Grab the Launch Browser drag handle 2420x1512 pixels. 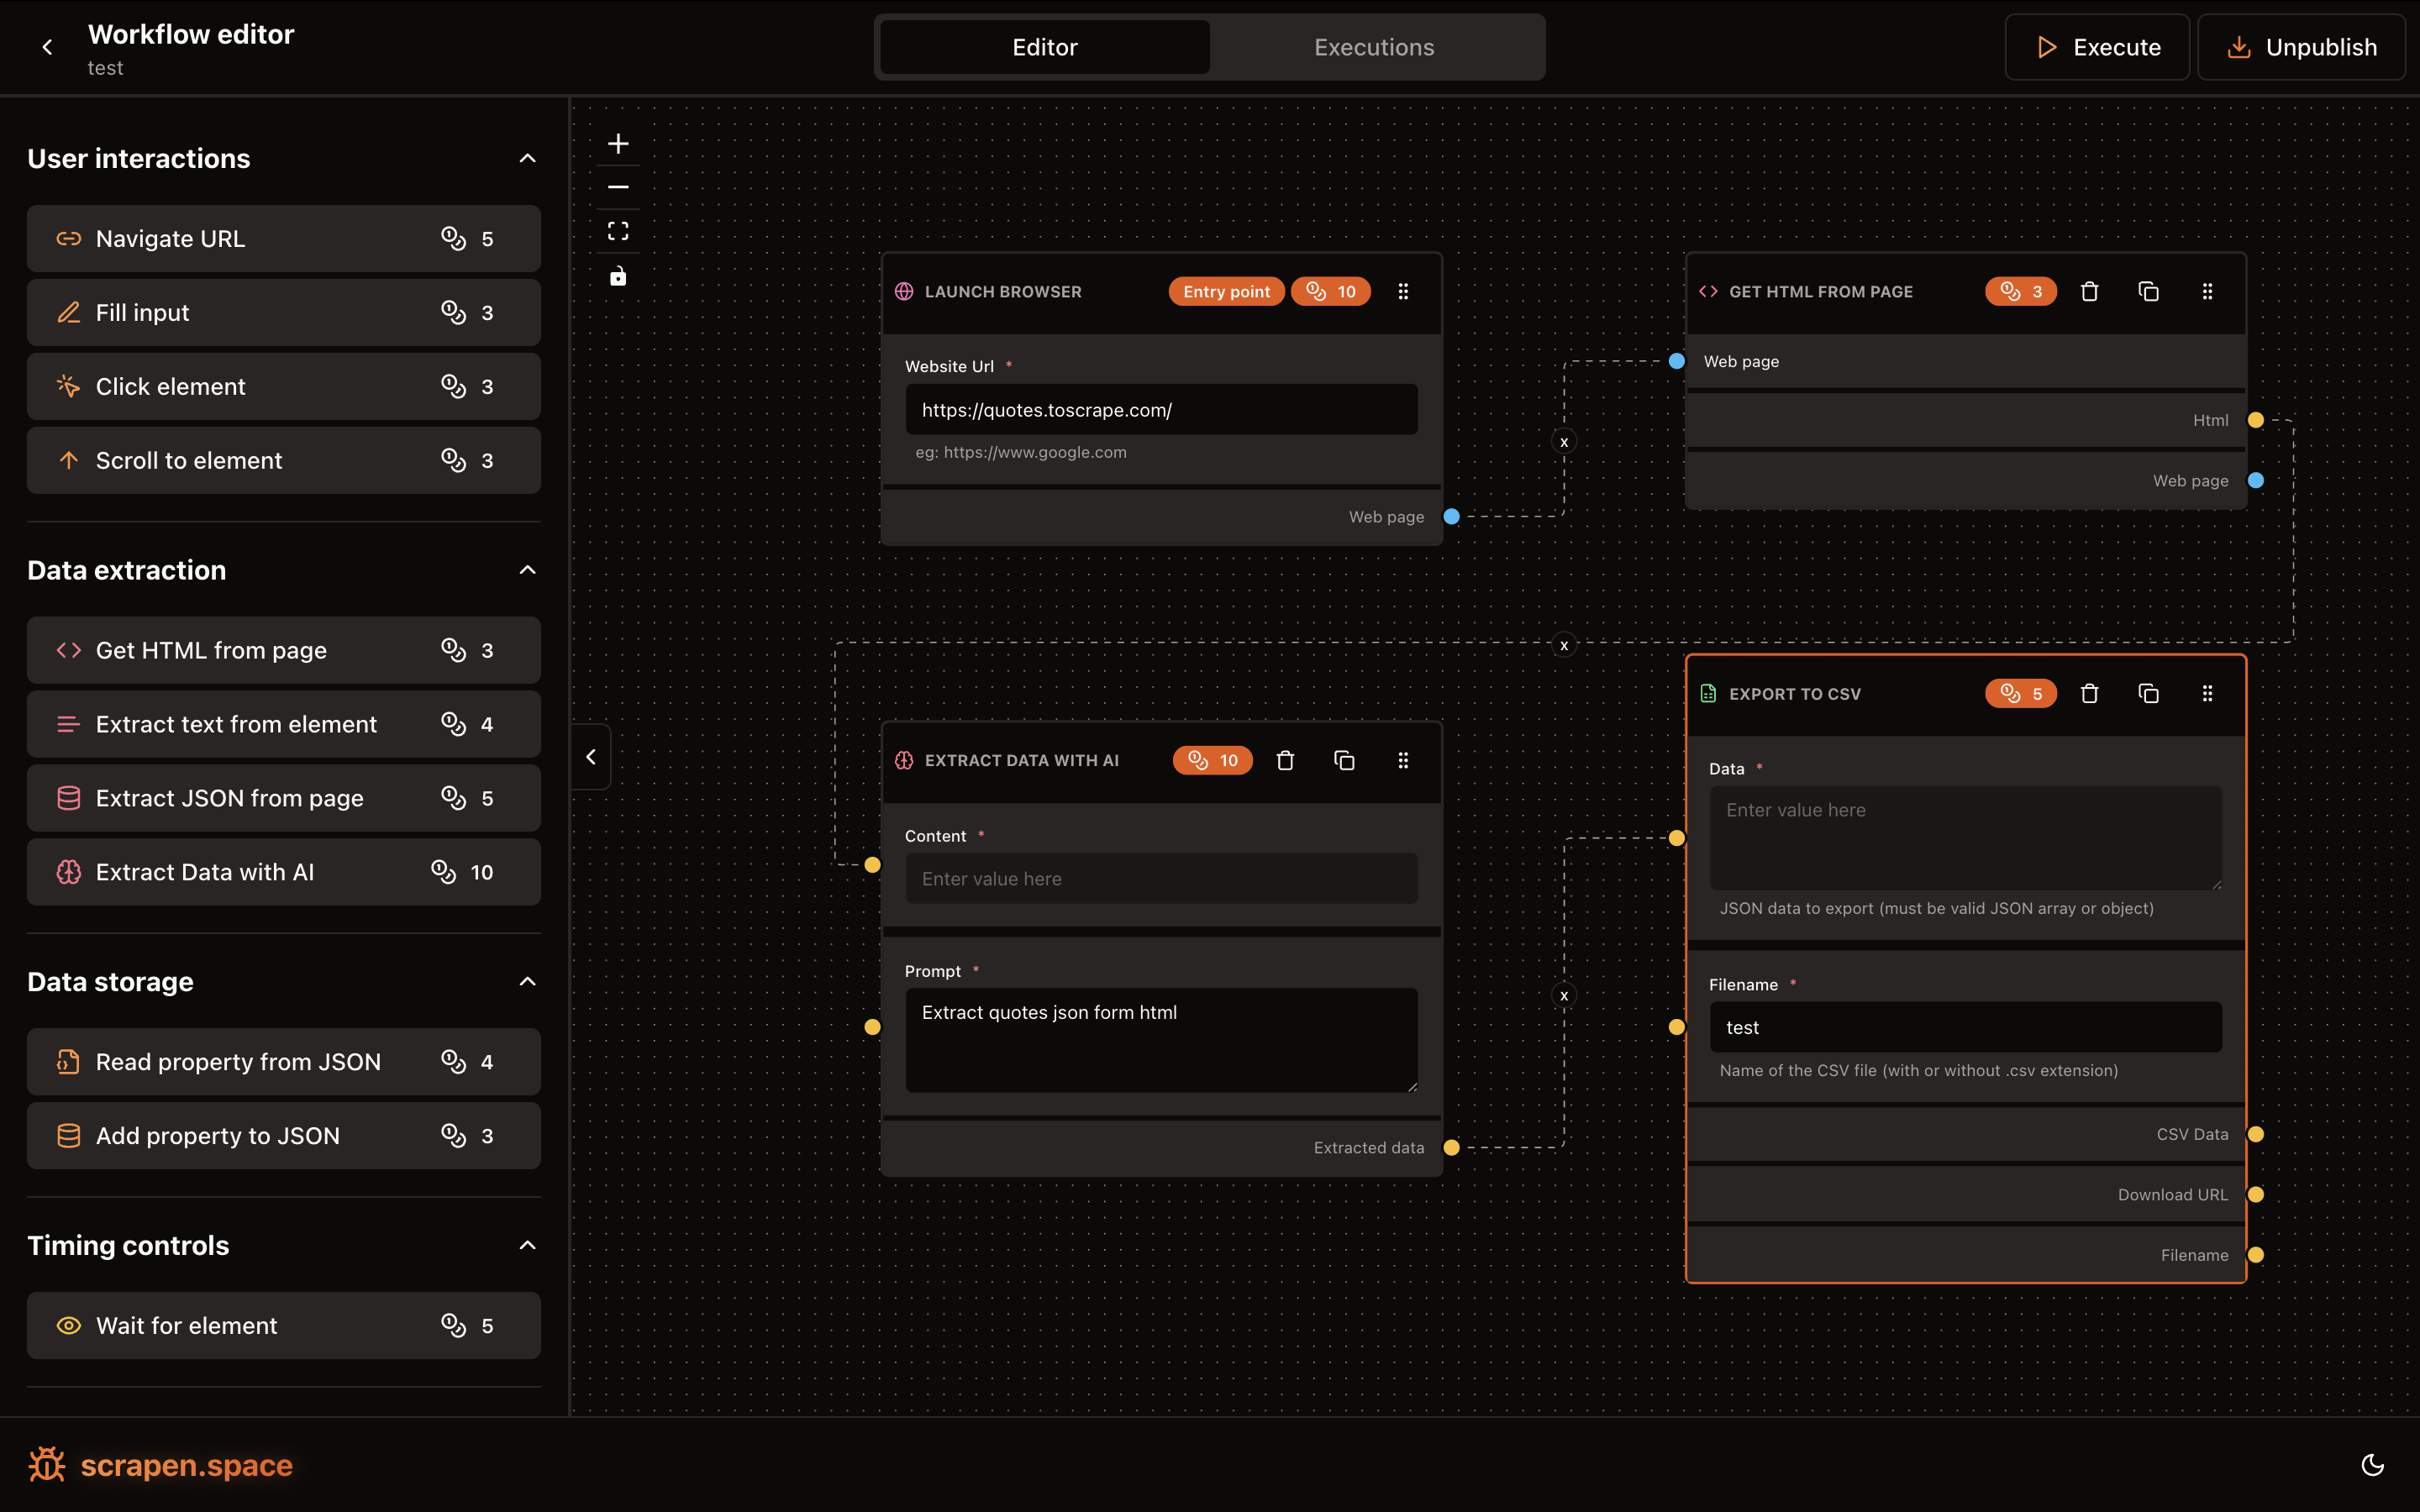pos(1403,291)
